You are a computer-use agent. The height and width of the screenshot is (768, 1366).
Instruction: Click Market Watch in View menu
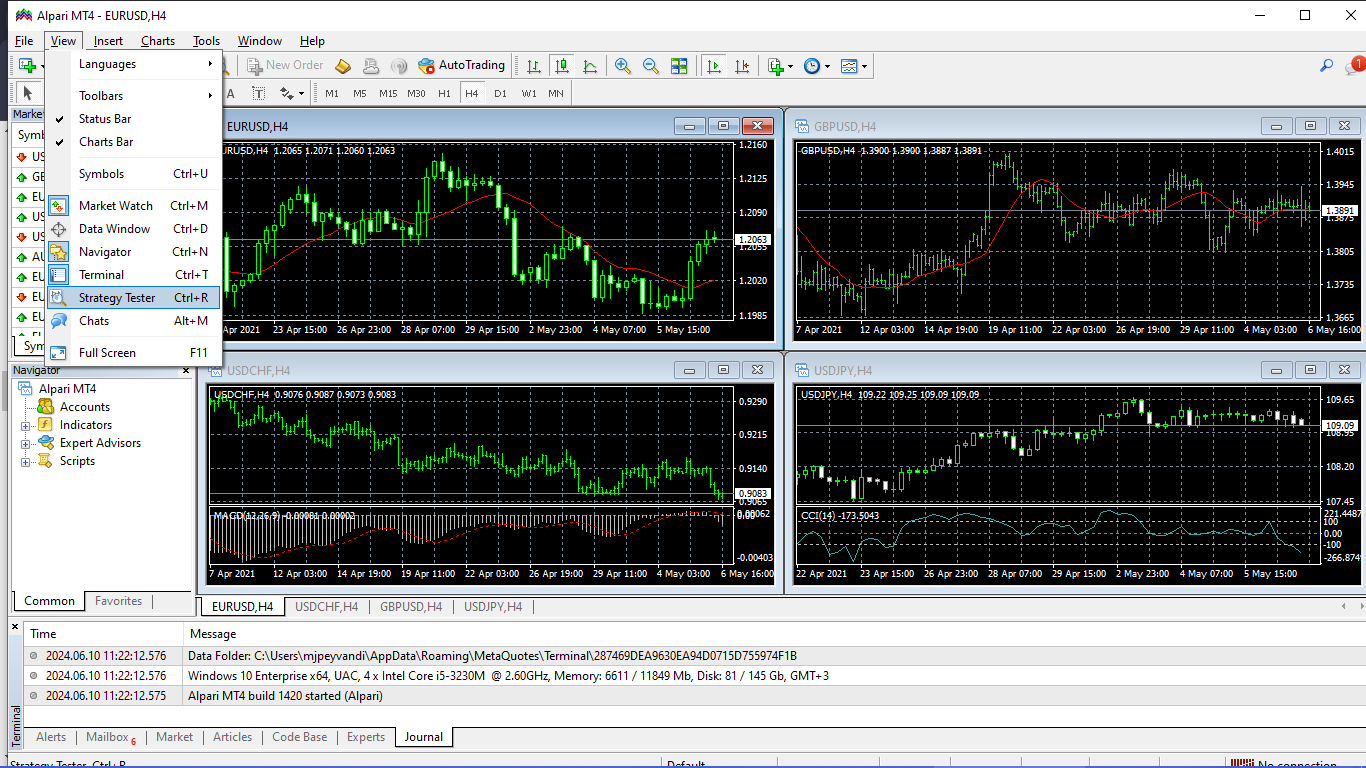click(133, 205)
